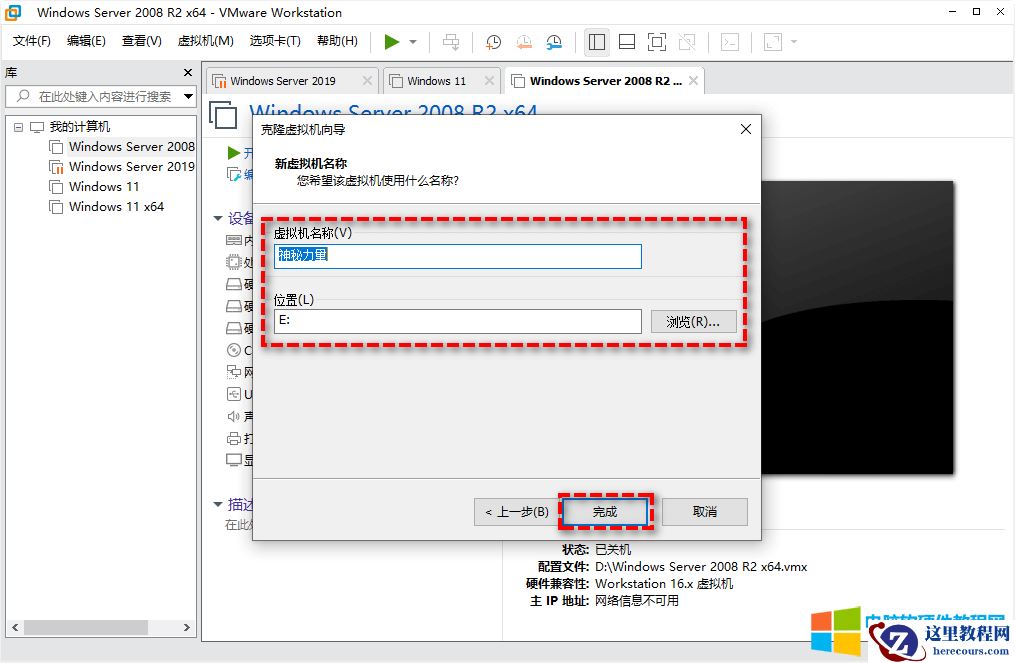The height and width of the screenshot is (663, 1015).
Task: Click the sound card device icon
Action: [x=234, y=416]
